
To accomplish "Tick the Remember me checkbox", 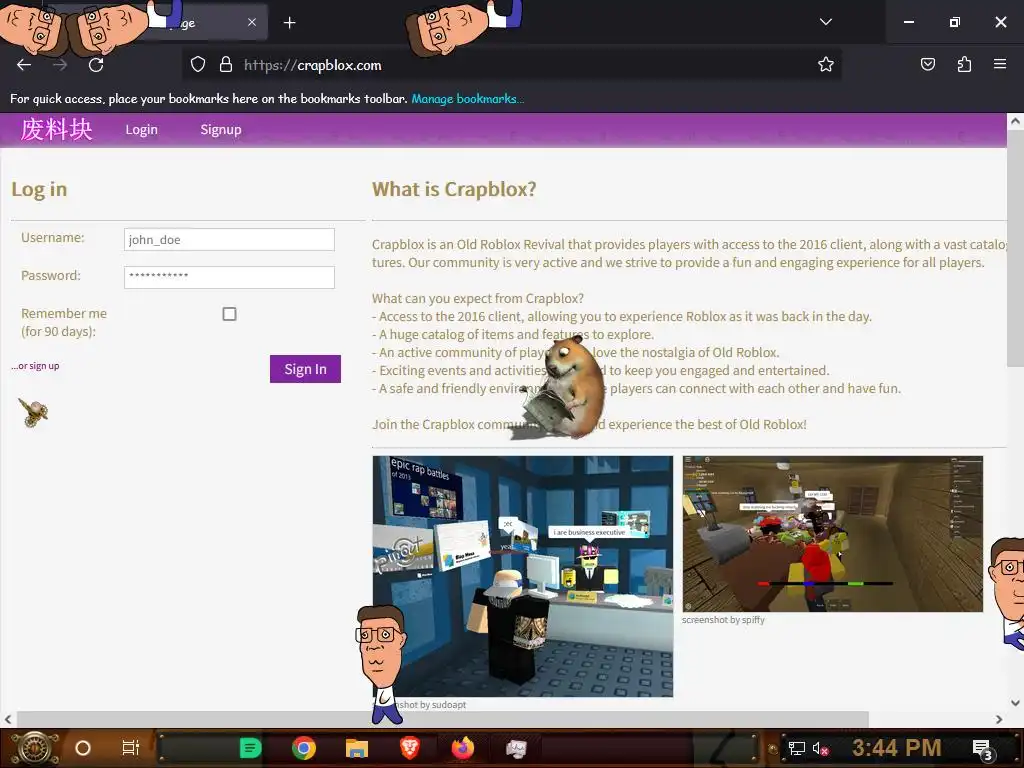I will click(229, 314).
